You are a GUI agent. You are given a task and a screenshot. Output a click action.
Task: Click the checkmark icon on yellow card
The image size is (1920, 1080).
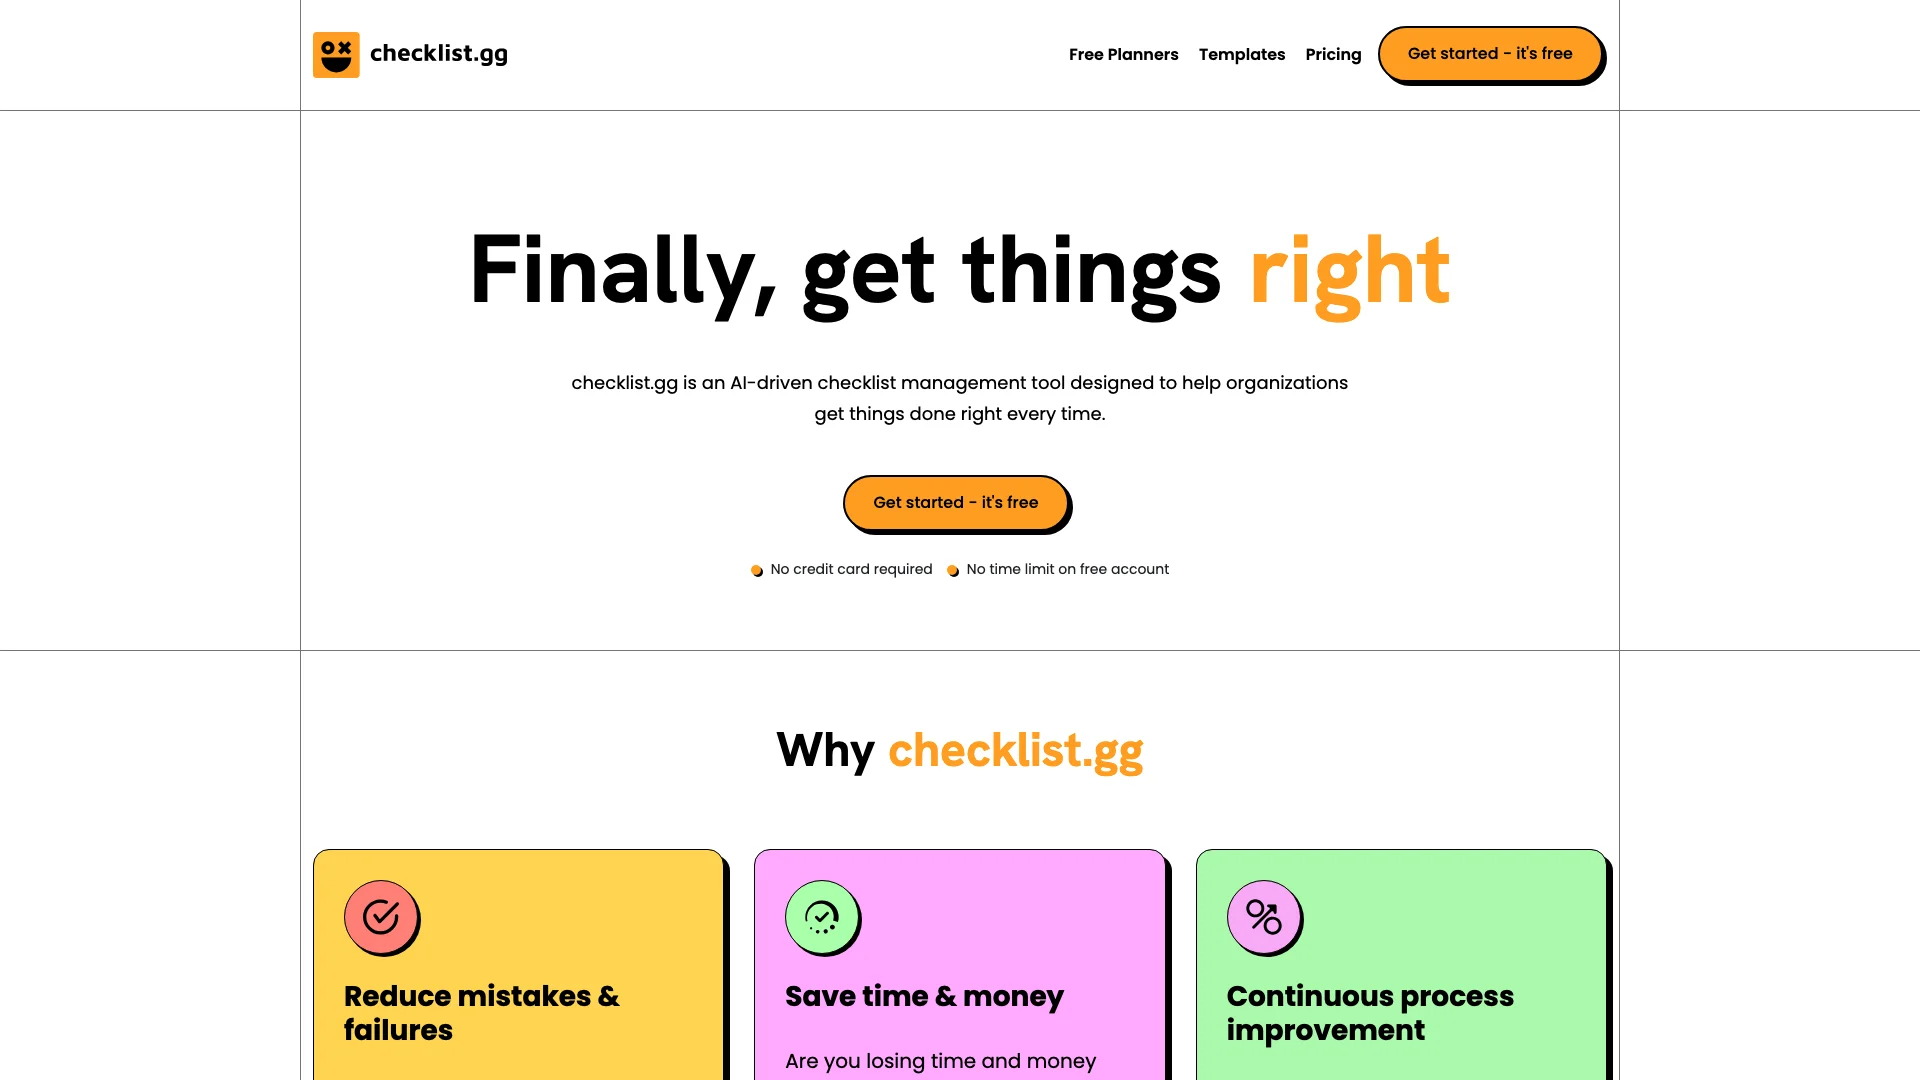coord(381,916)
